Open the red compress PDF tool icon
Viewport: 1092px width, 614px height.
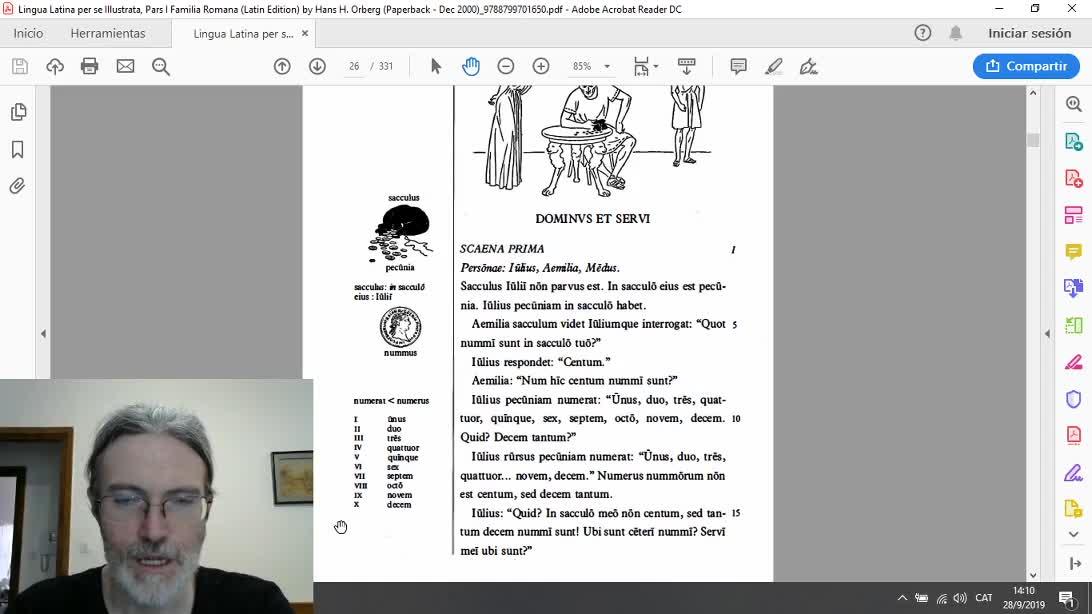(1073, 435)
